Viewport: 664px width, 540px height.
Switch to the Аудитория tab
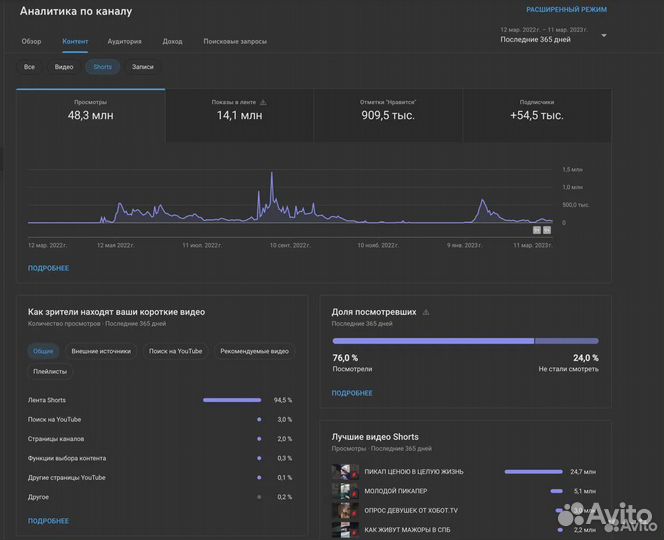click(124, 41)
